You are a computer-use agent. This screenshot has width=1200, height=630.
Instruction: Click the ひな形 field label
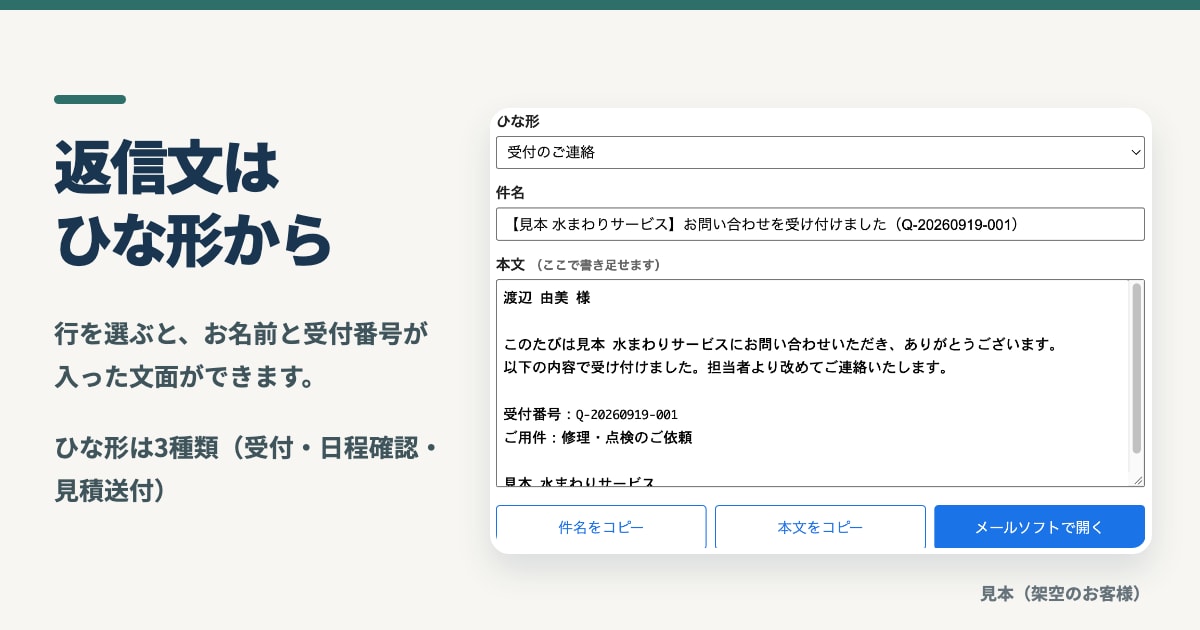(518, 121)
